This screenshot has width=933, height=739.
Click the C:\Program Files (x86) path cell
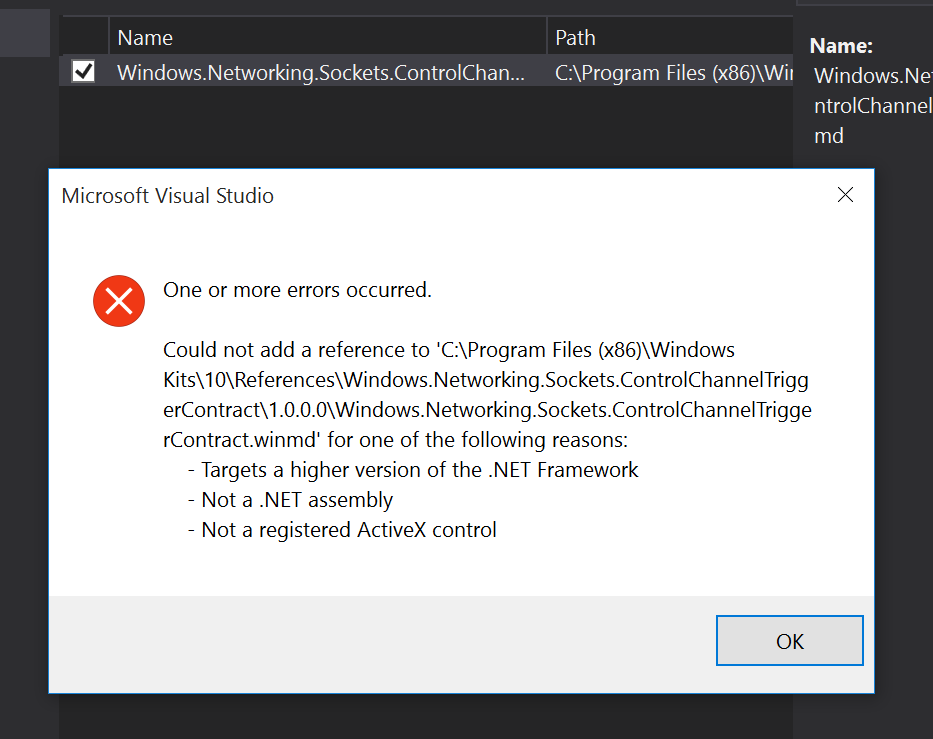tap(674, 73)
